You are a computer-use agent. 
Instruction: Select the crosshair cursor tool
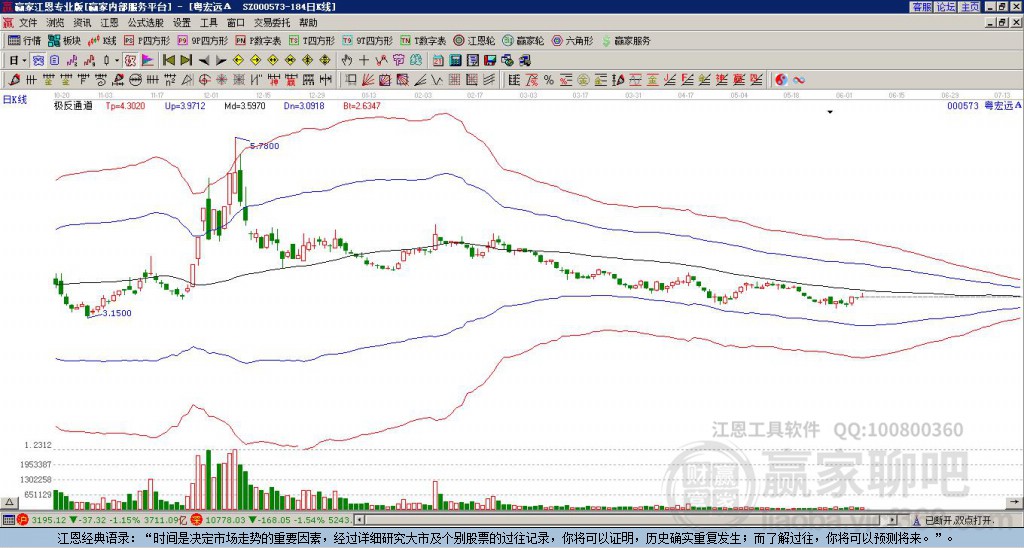pyautogui.click(x=364, y=61)
